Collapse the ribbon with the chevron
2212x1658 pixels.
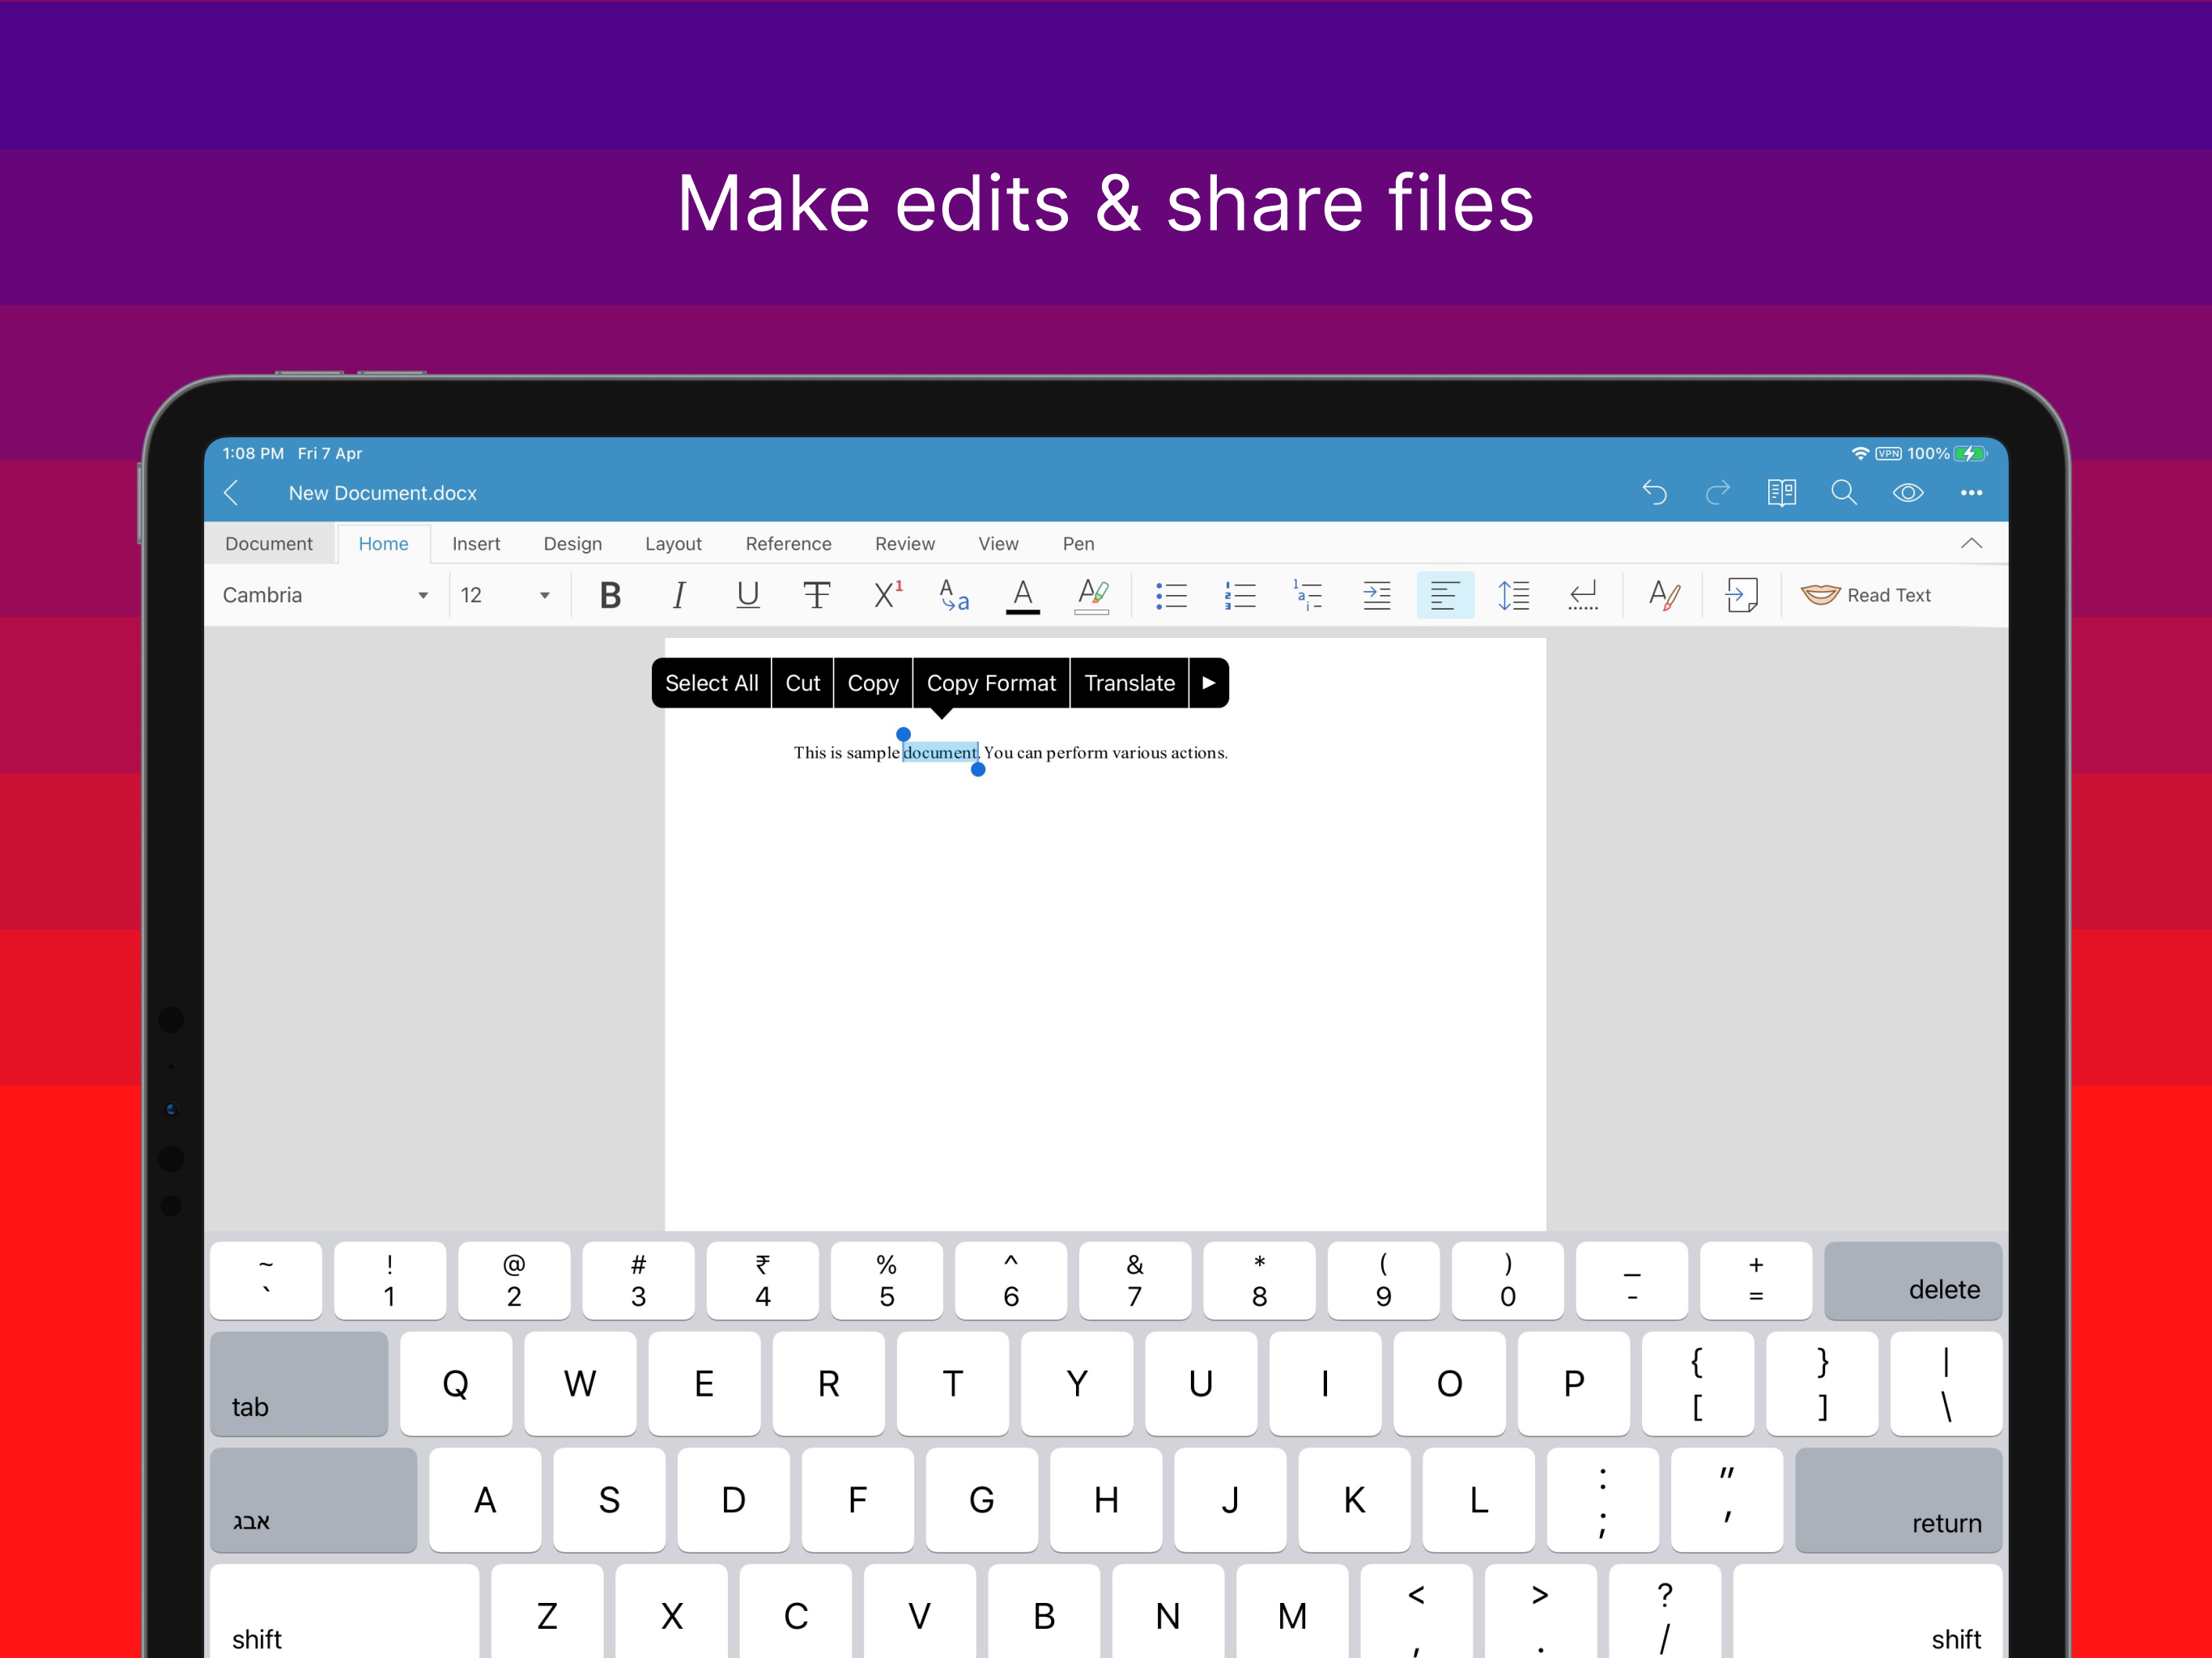[1971, 543]
